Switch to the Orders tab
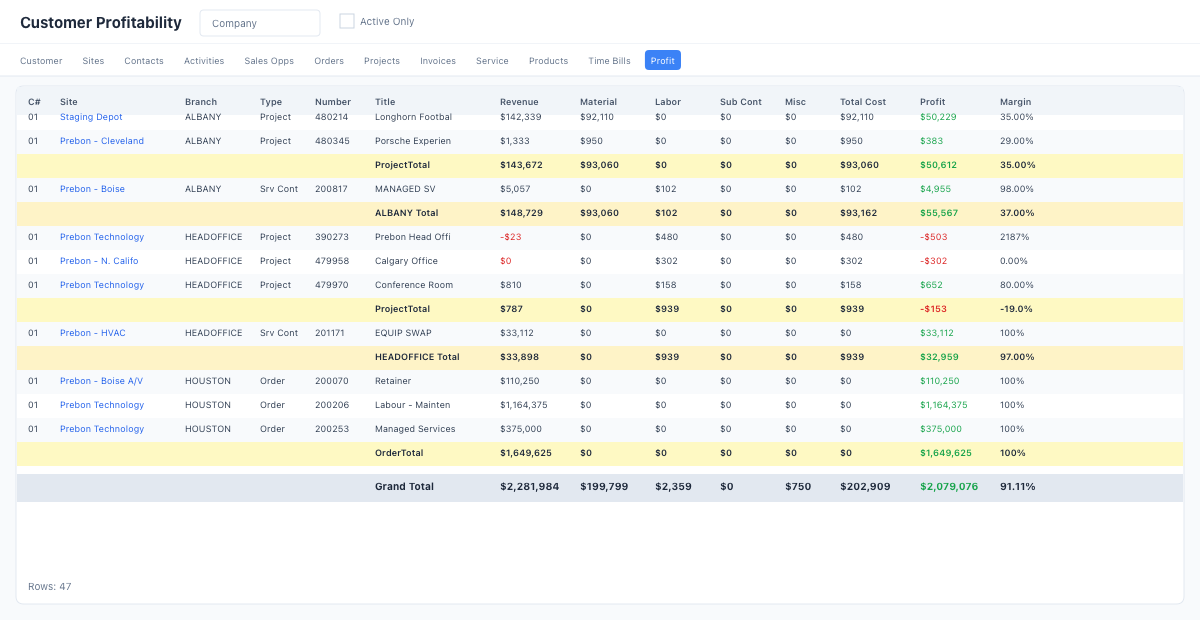Image resolution: width=1200 pixels, height=620 pixels. [329, 61]
